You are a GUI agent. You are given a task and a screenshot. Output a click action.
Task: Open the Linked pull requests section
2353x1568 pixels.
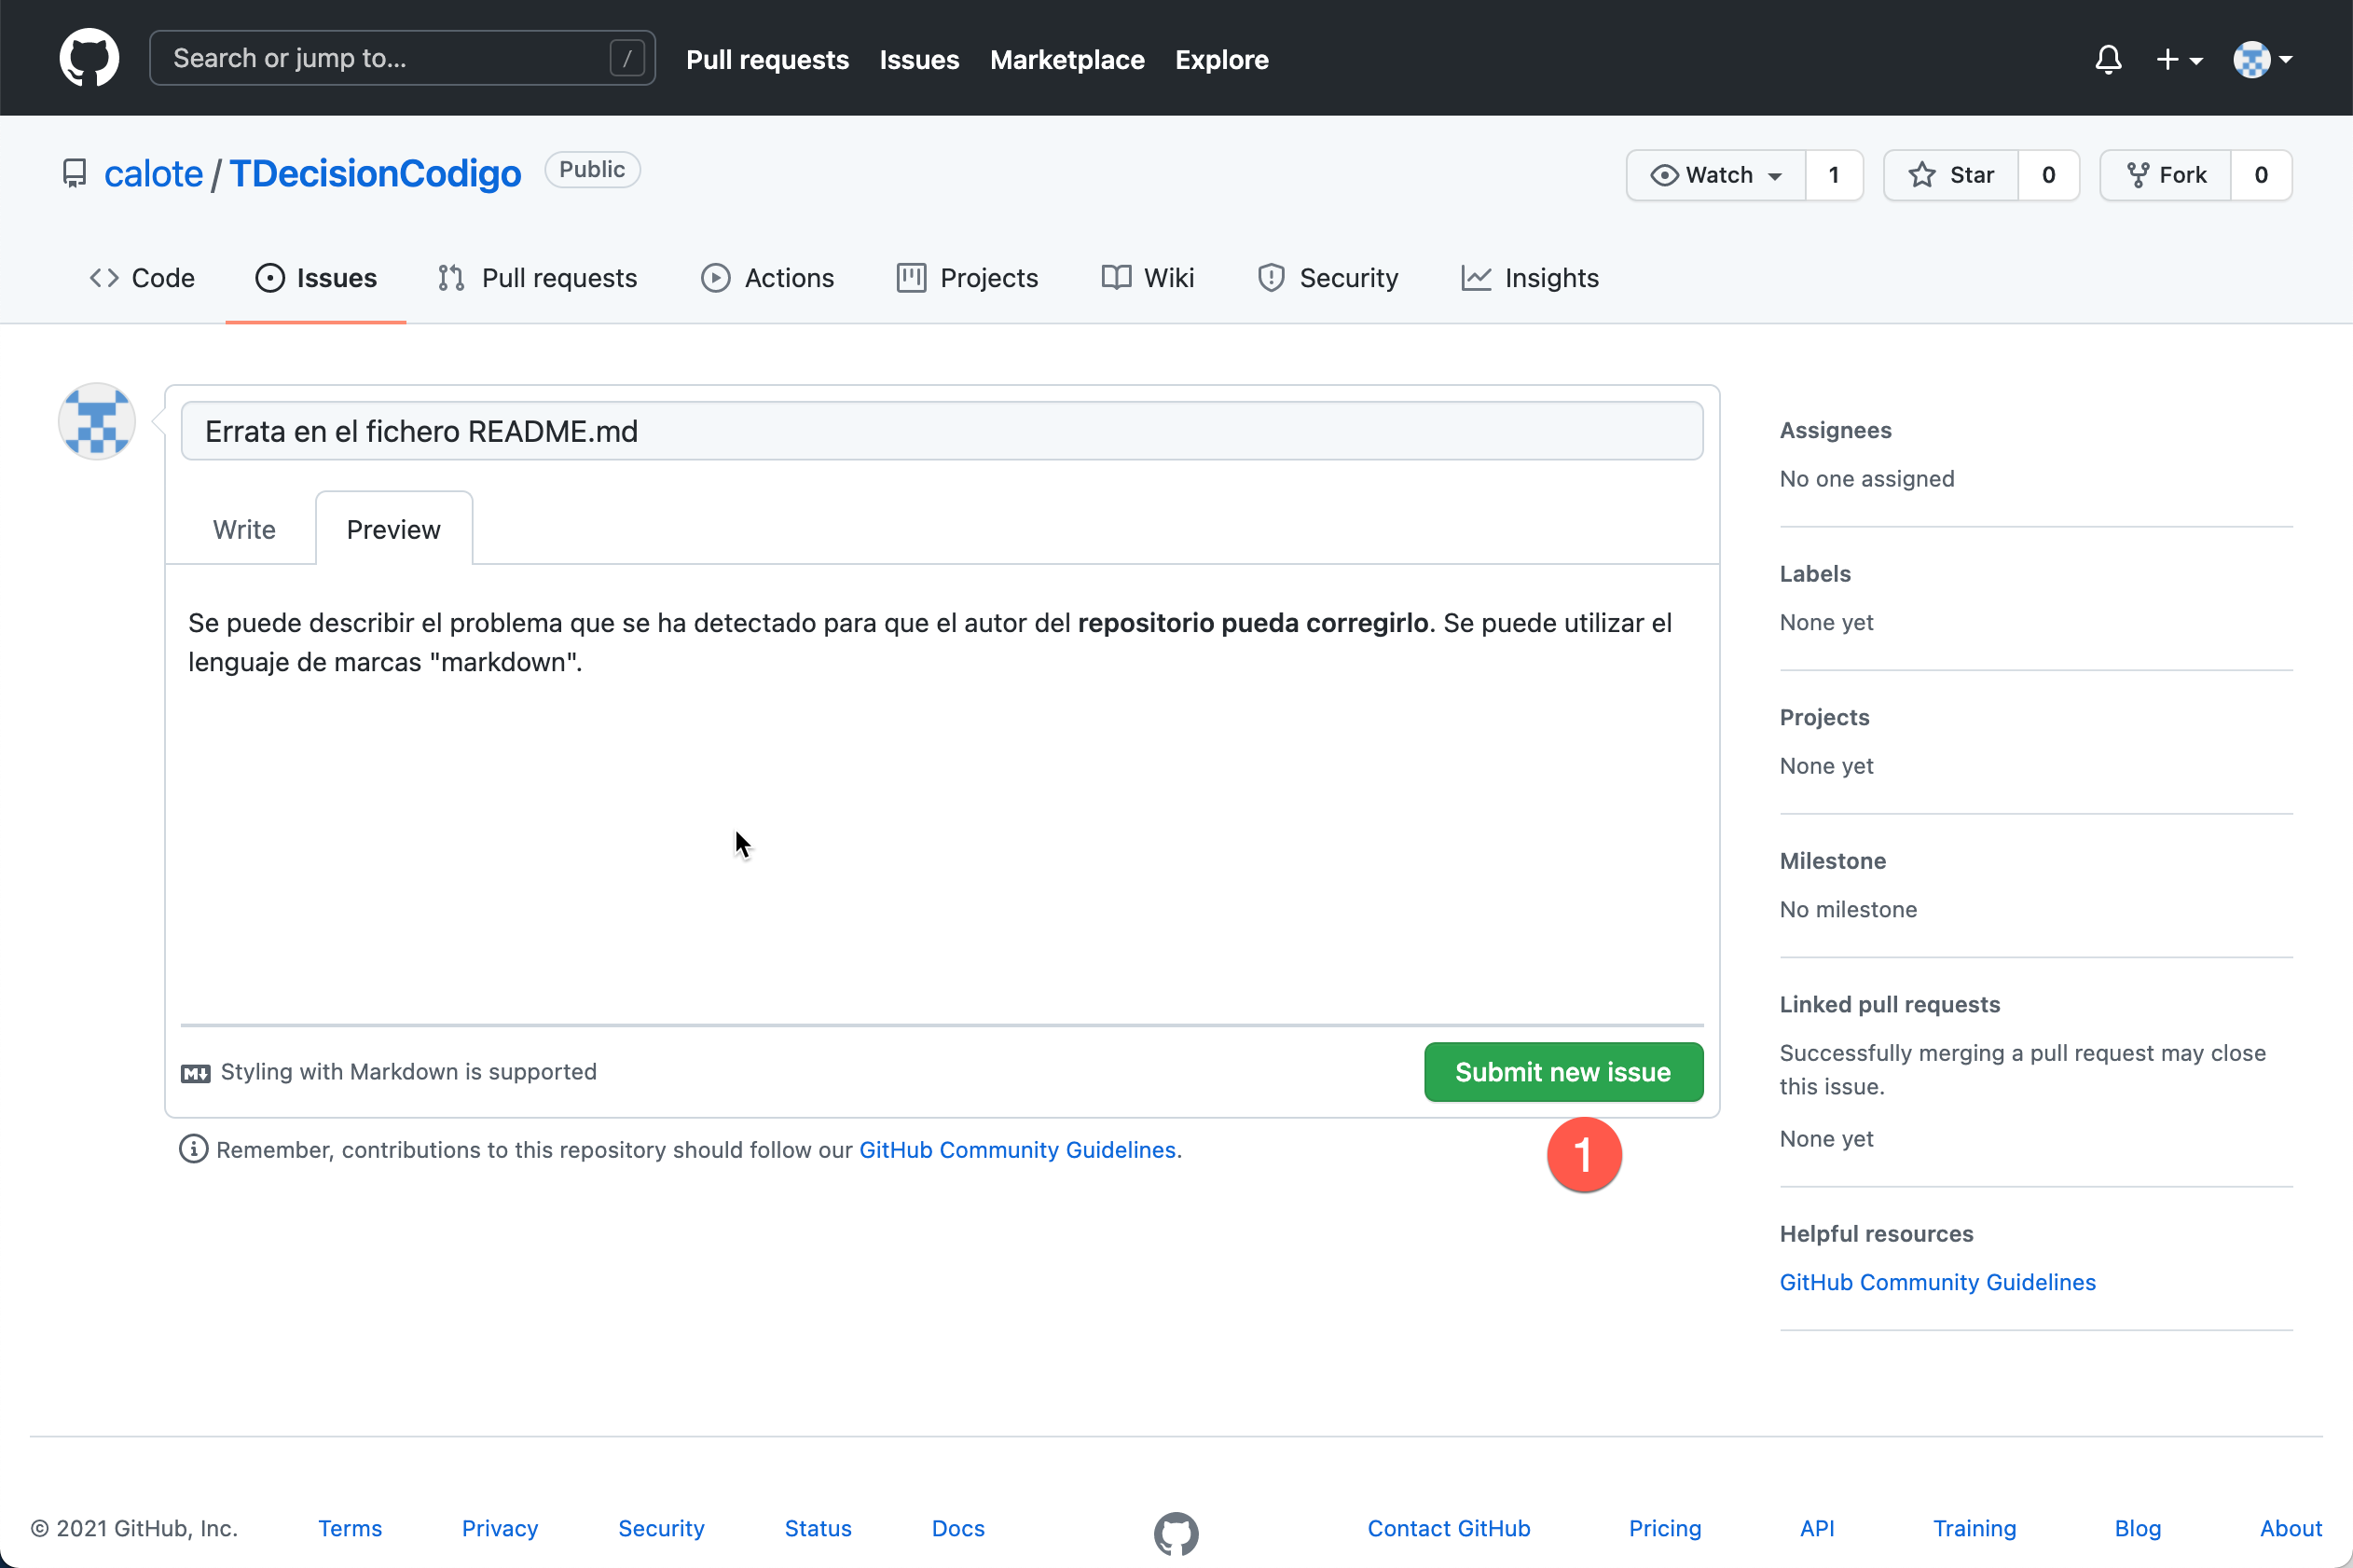(x=1889, y=1004)
